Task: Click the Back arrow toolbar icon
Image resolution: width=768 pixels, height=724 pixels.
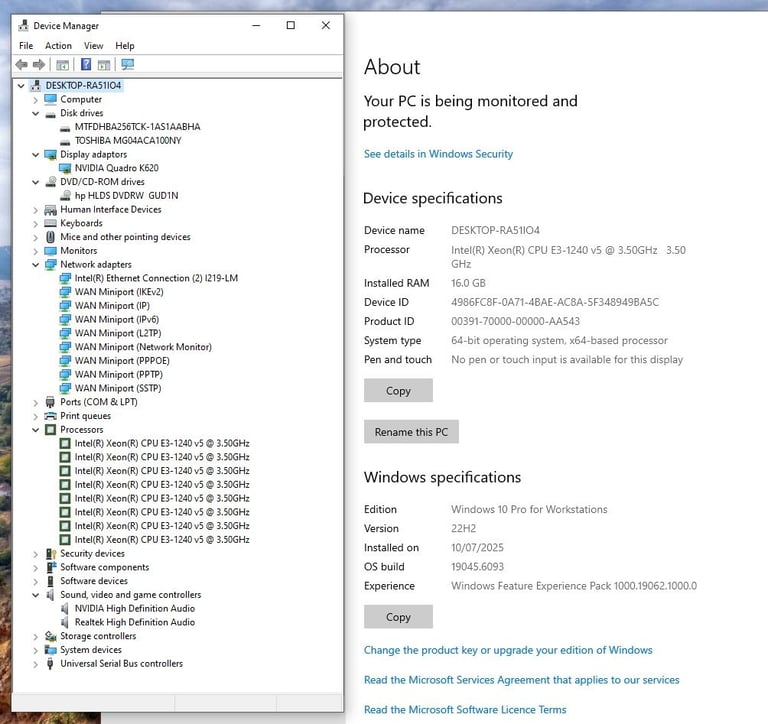Action: 22,64
